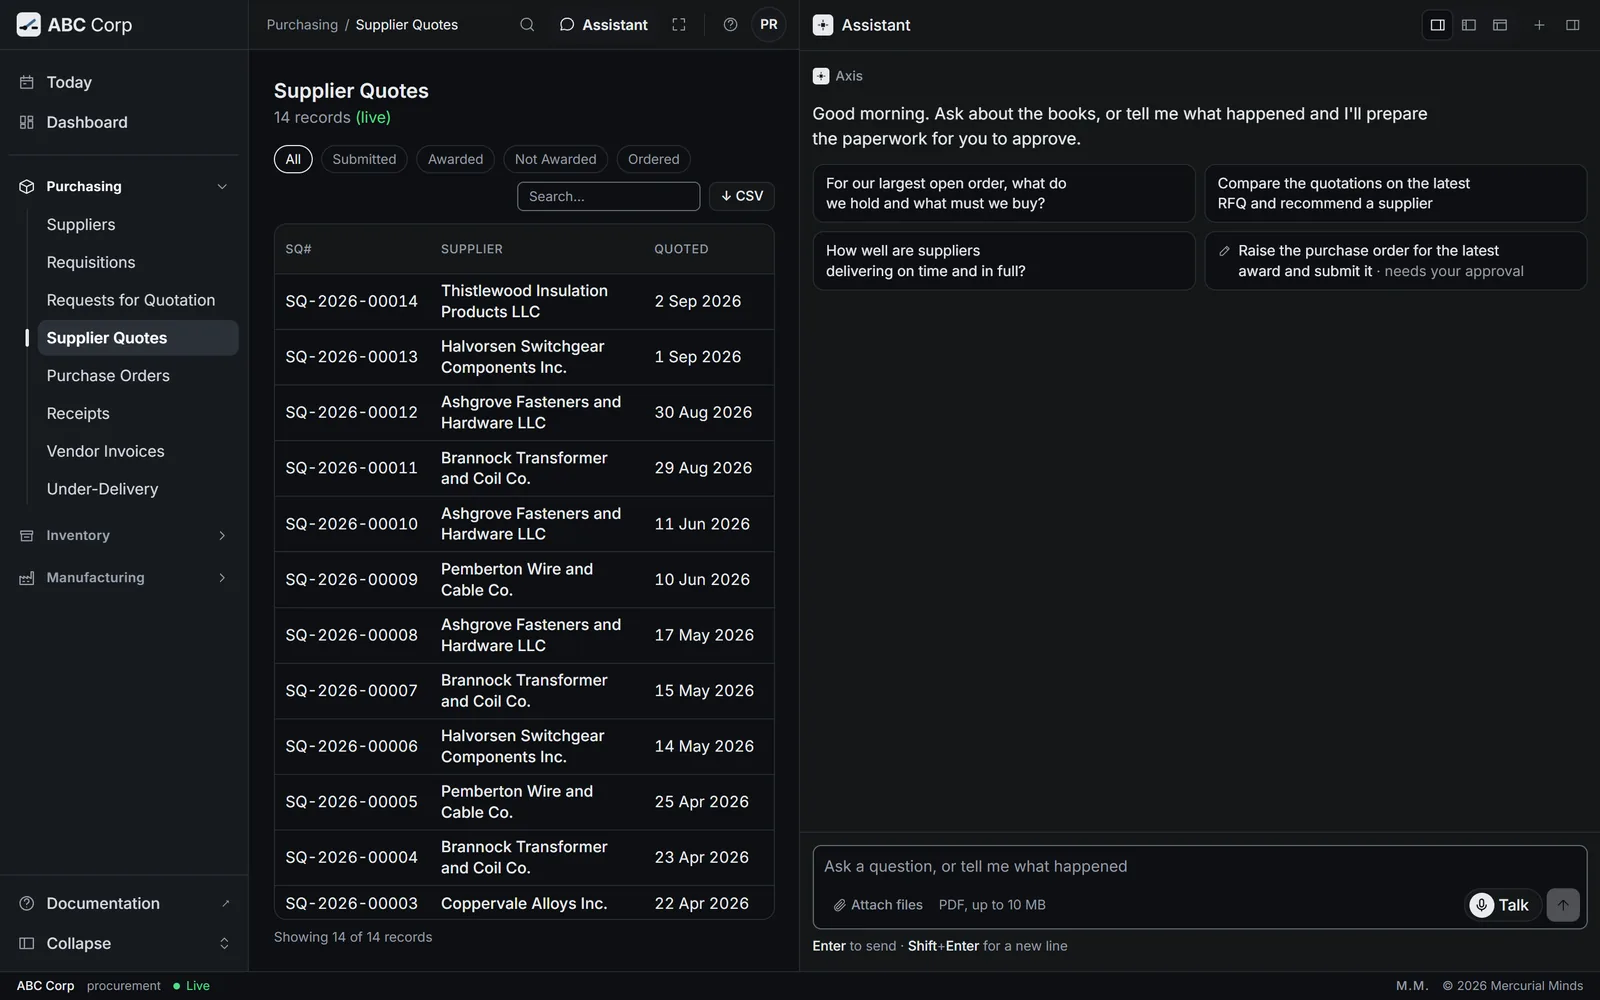The height and width of the screenshot is (1000, 1600).
Task: Click the supplier quotes Search field
Action: (608, 196)
